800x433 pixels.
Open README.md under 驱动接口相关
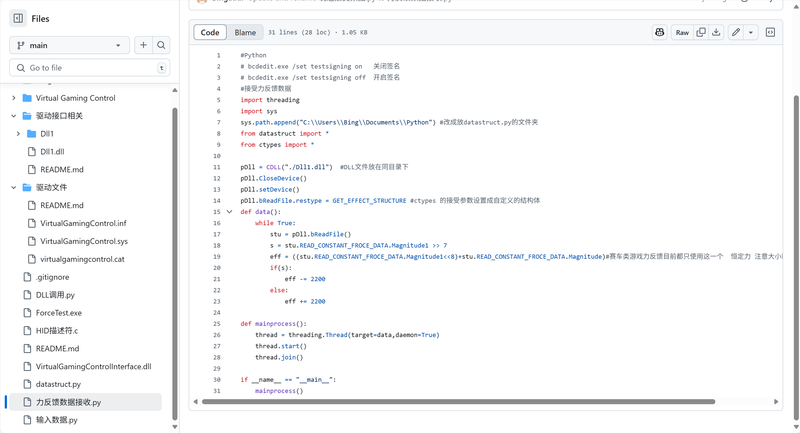click(62, 169)
